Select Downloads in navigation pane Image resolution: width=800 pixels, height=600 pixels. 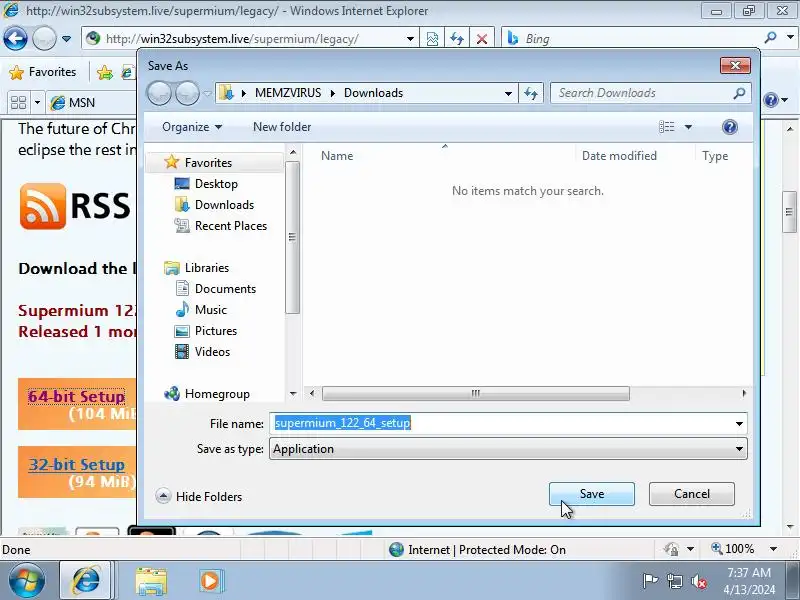click(224, 205)
